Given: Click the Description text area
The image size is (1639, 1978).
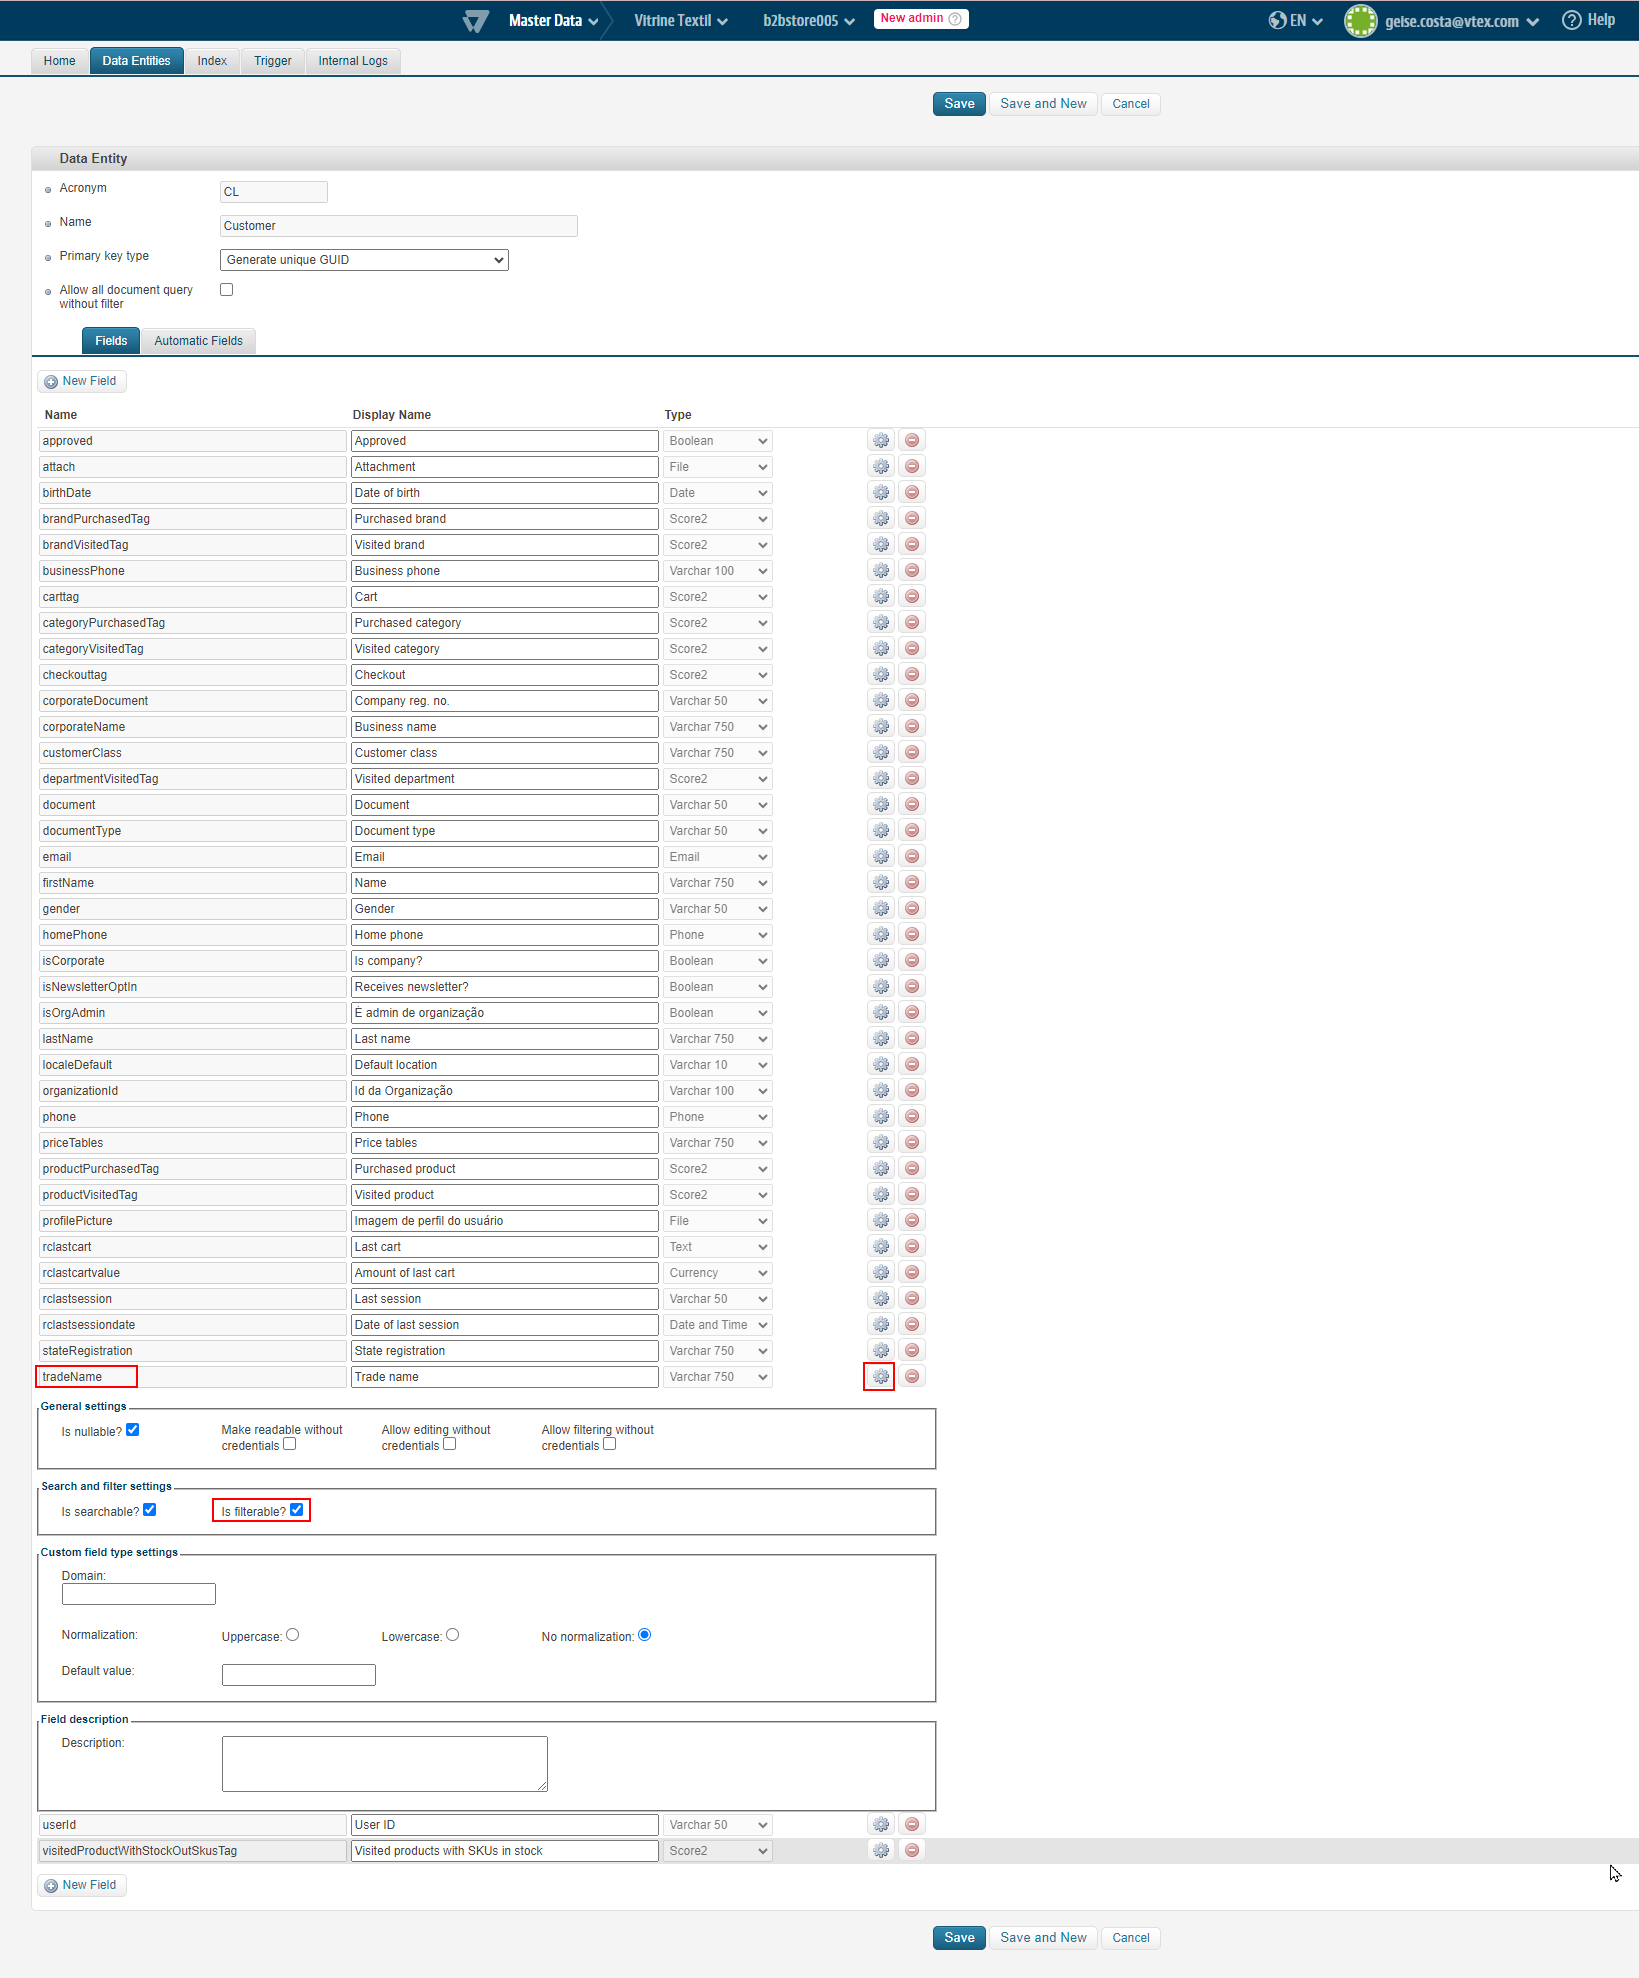Looking at the screenshot, I should [385, 1764].
